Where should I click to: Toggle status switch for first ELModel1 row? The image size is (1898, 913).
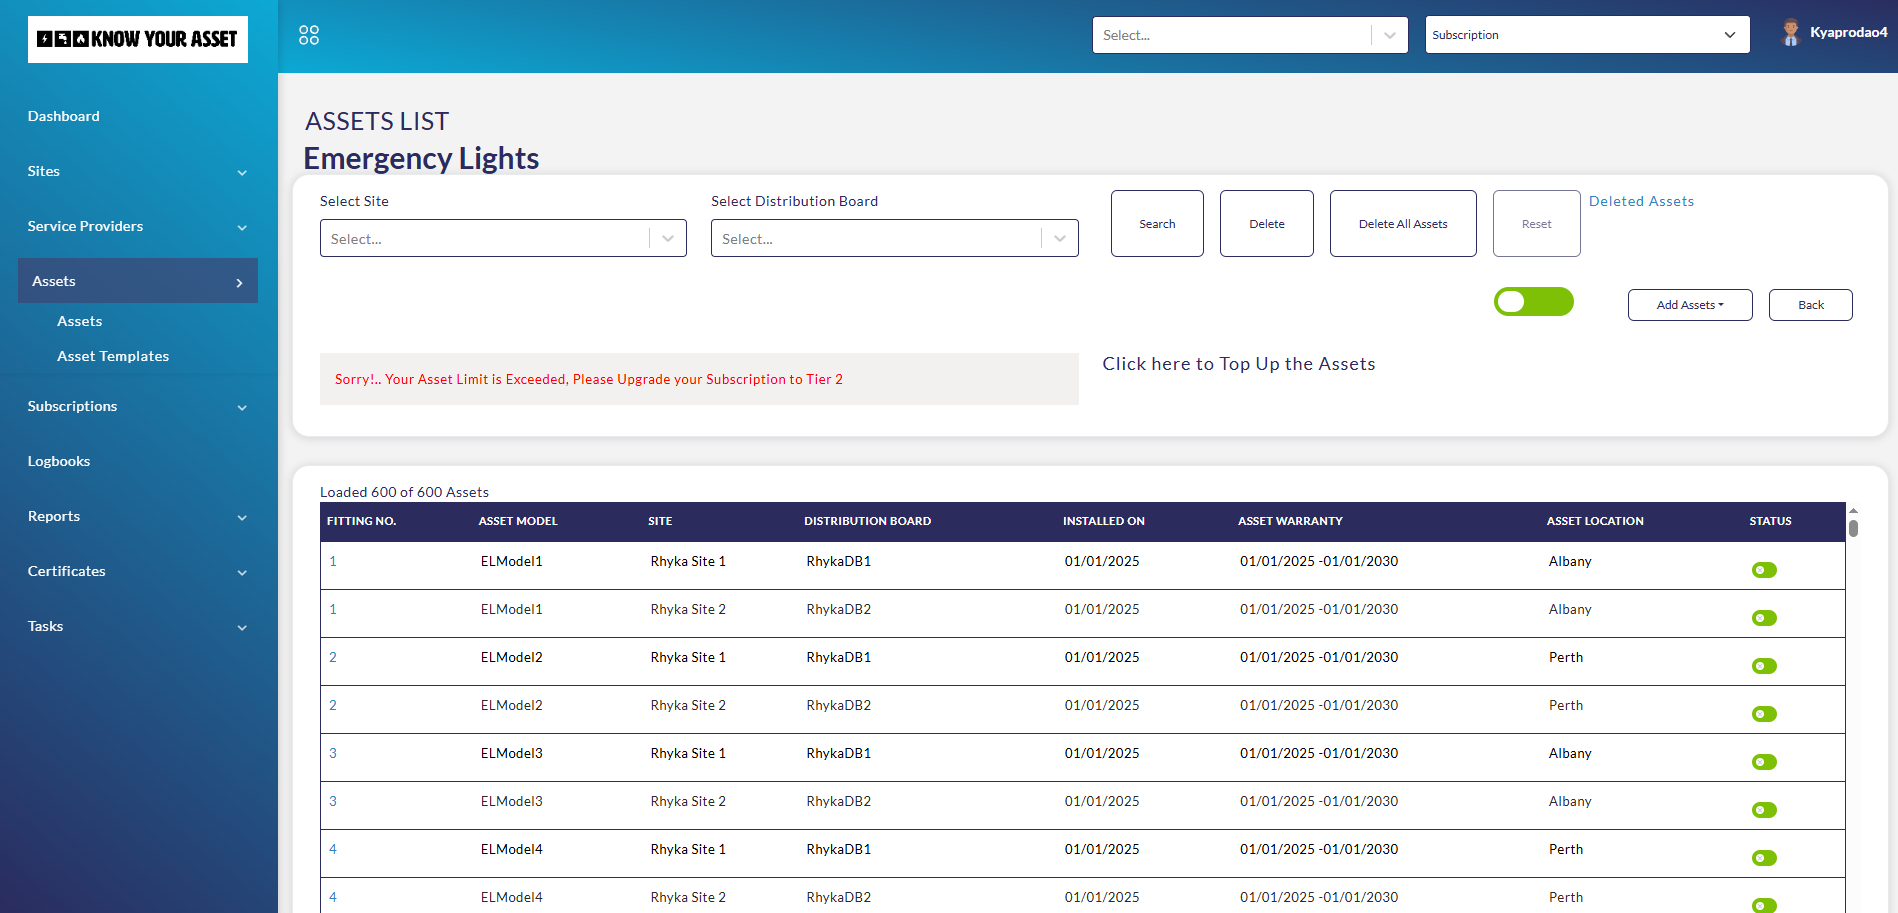(x=1764, y=570)
